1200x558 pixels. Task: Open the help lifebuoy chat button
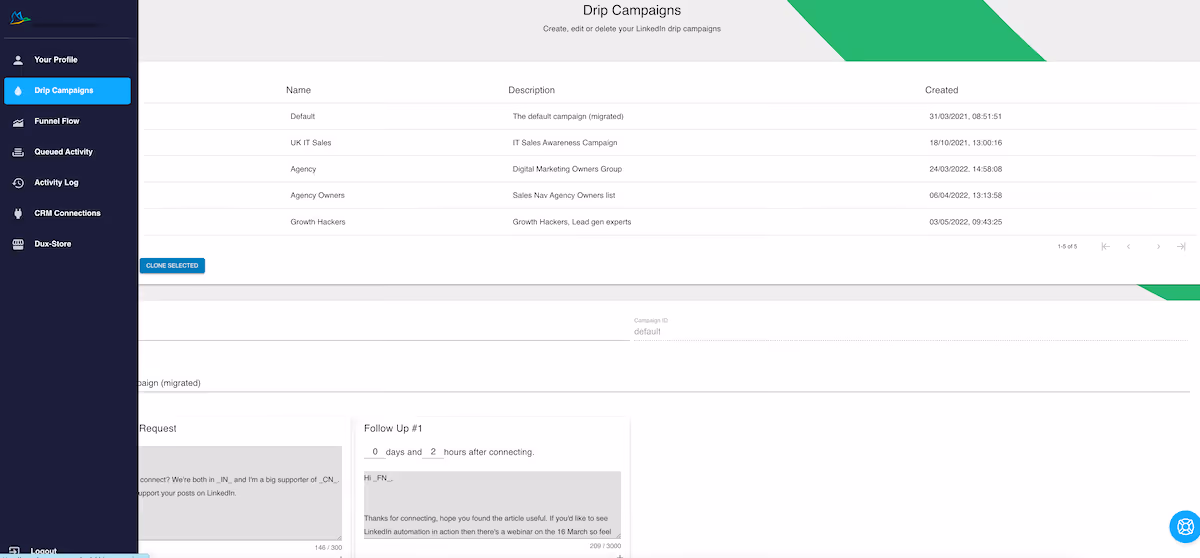pos(1184,525)
